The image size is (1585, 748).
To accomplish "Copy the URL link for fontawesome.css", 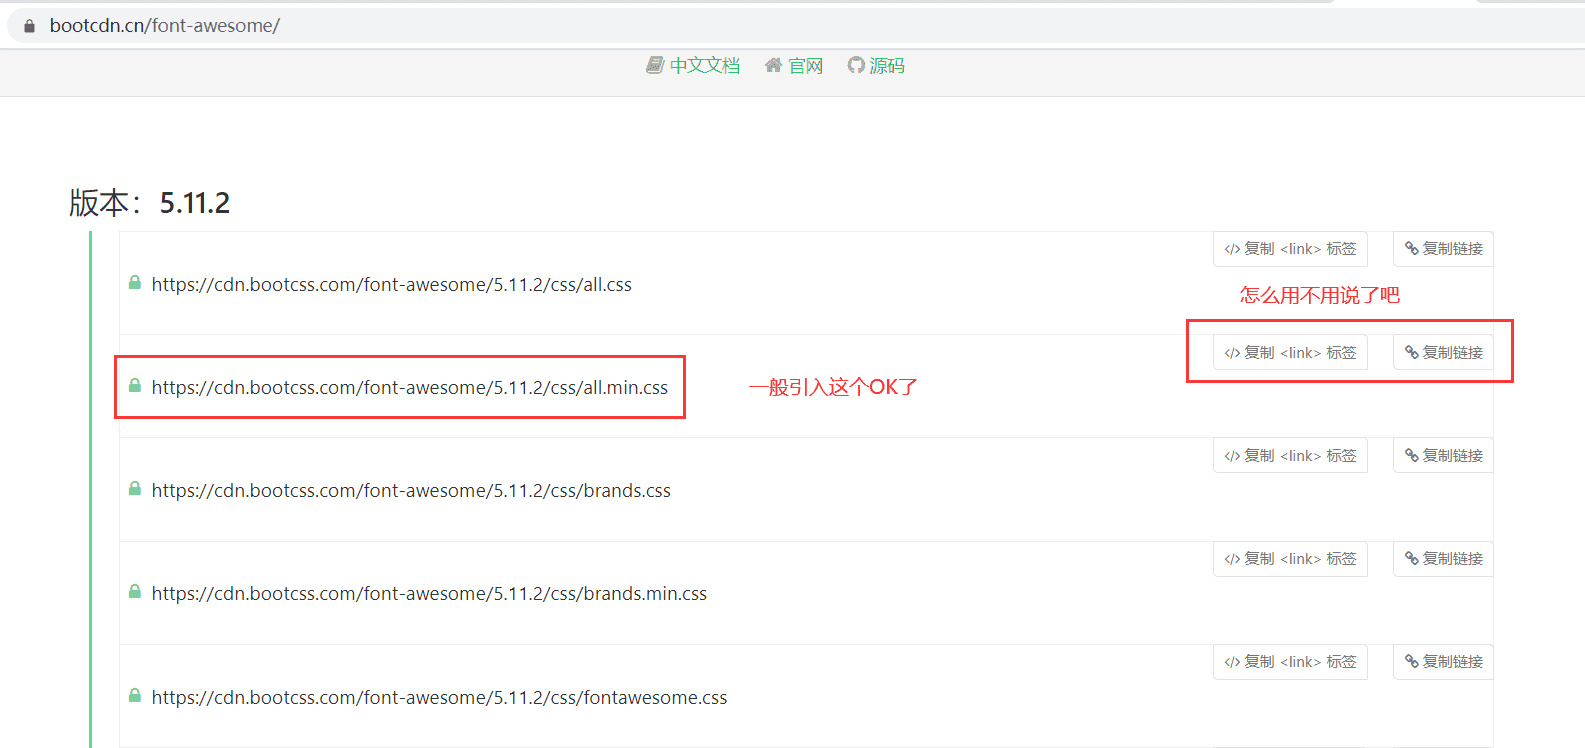I will pyautogui.click(x=1443, y=662).
